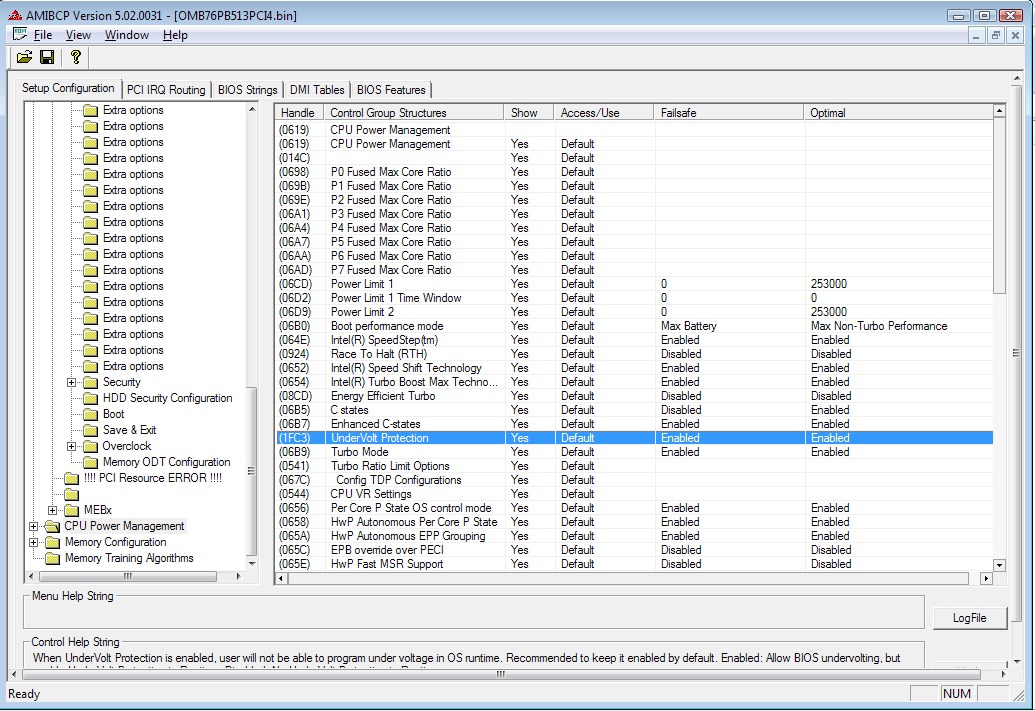The height and width of the screenshot is (711, 1035).
Task: Select the Power Limit 1 Time Window row
Action: point(634,298)
